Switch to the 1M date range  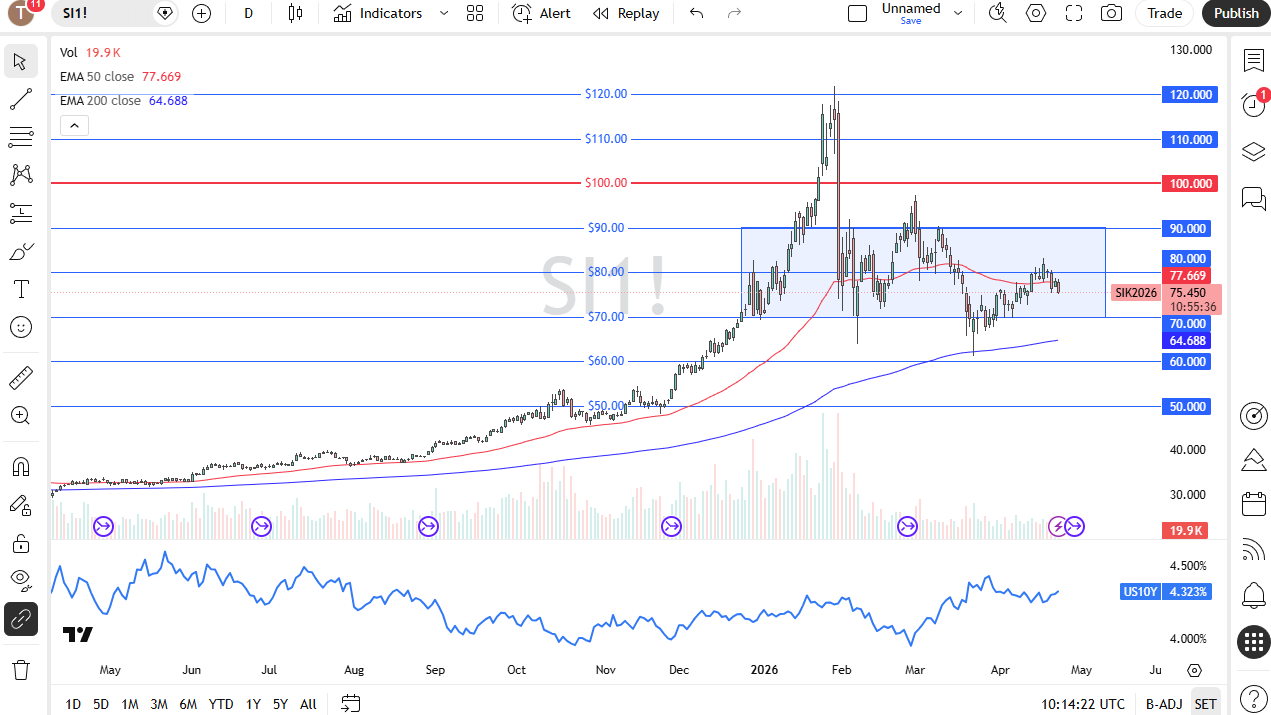130,704
